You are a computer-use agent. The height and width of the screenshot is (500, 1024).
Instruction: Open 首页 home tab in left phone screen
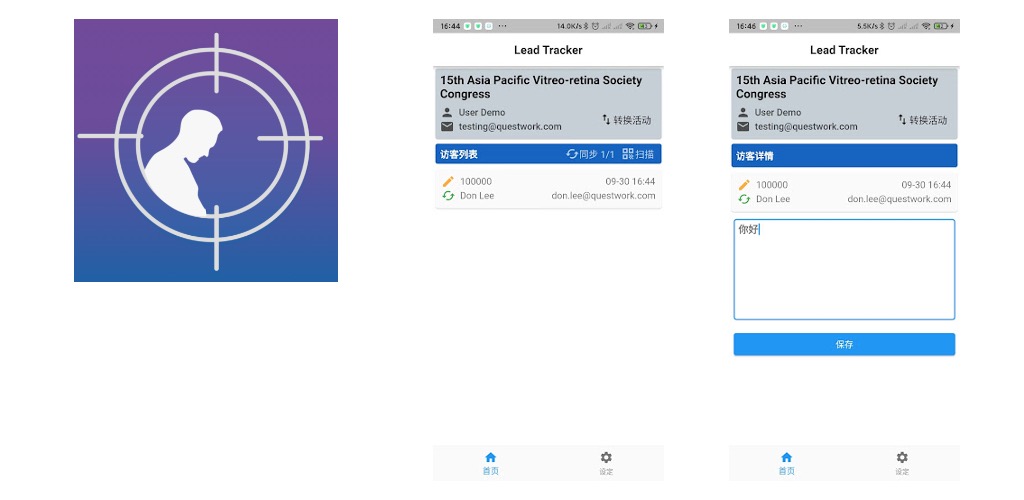click(490, 463)
